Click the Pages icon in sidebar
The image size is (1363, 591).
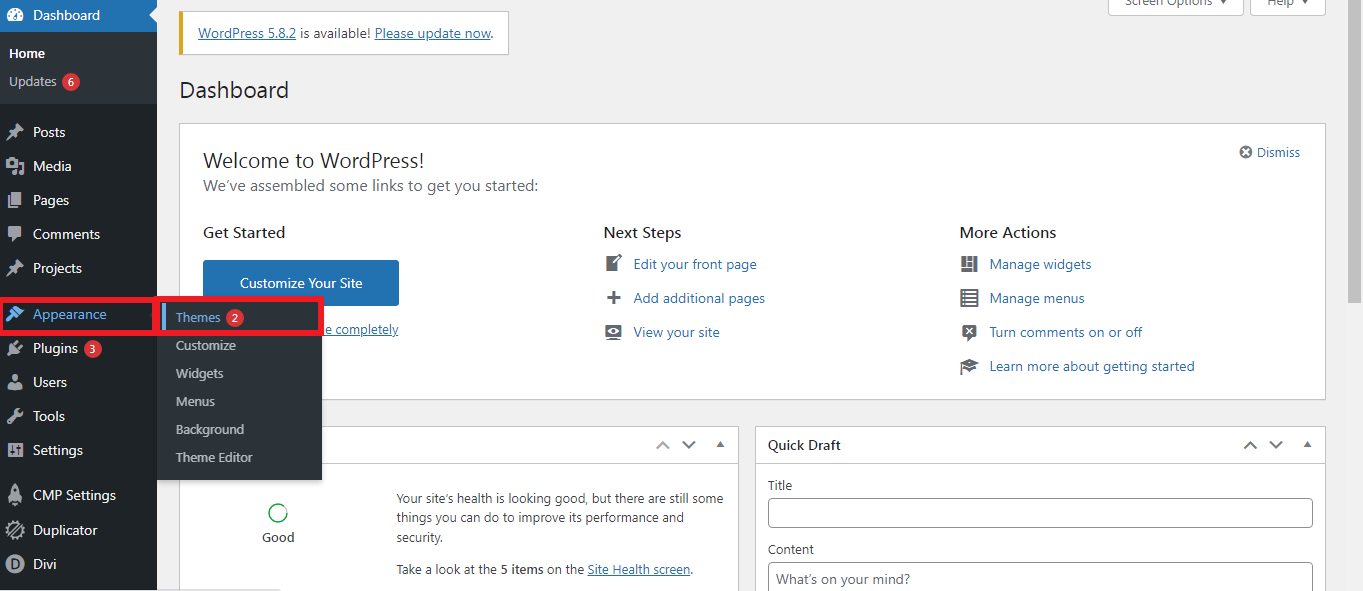pyautogui.click(x=15, y=200)
